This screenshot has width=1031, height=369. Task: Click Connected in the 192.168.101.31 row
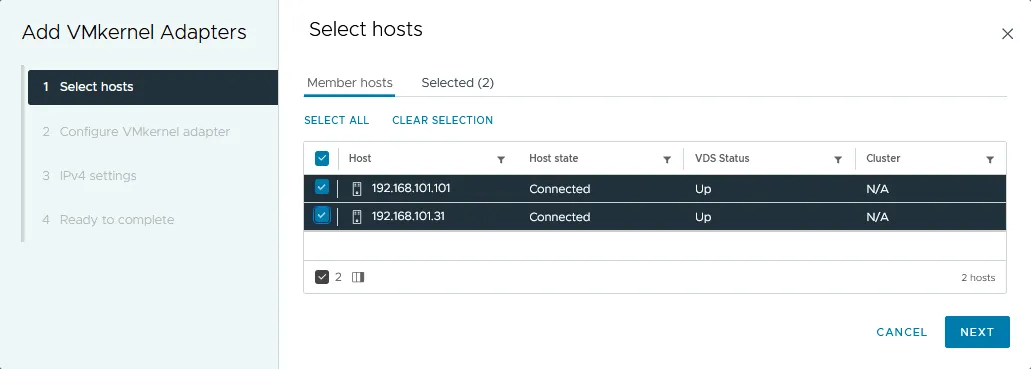[x=560, y=217]
